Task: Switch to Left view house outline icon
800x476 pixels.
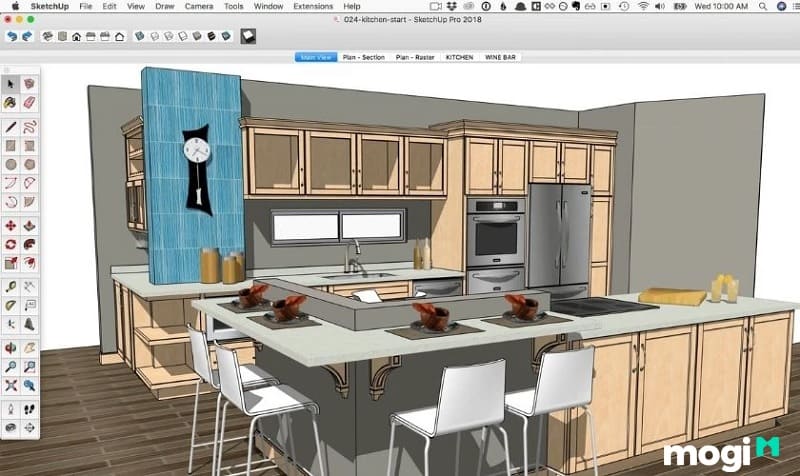Action: 119,36
